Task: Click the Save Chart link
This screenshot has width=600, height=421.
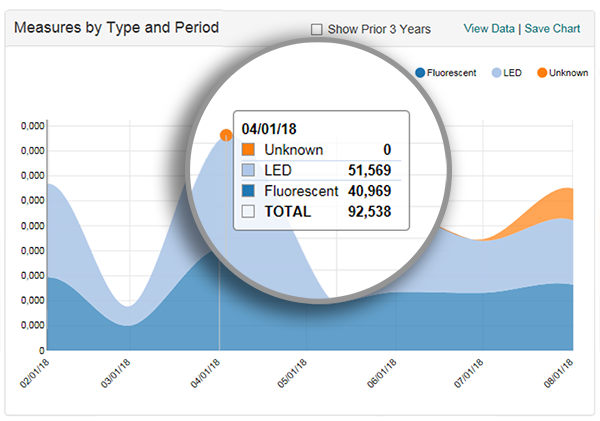Action: point(552,29)
